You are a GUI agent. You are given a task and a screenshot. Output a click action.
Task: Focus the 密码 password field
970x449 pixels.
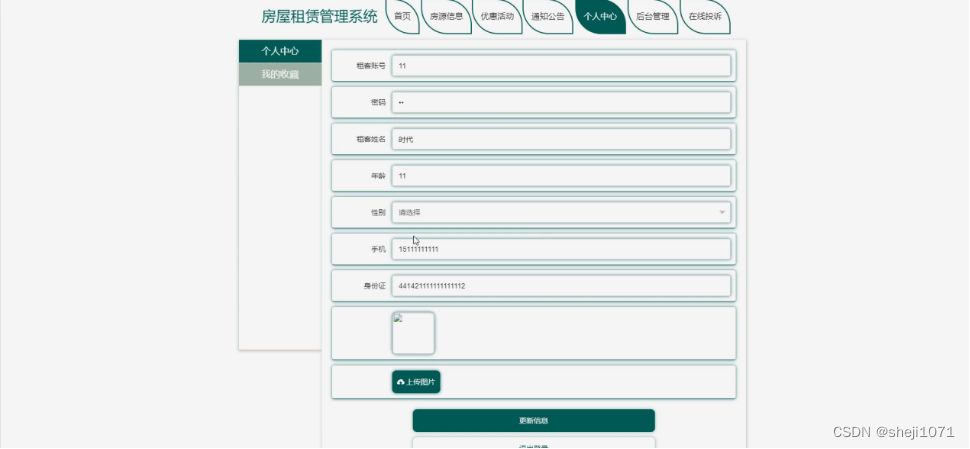point(561,102)
